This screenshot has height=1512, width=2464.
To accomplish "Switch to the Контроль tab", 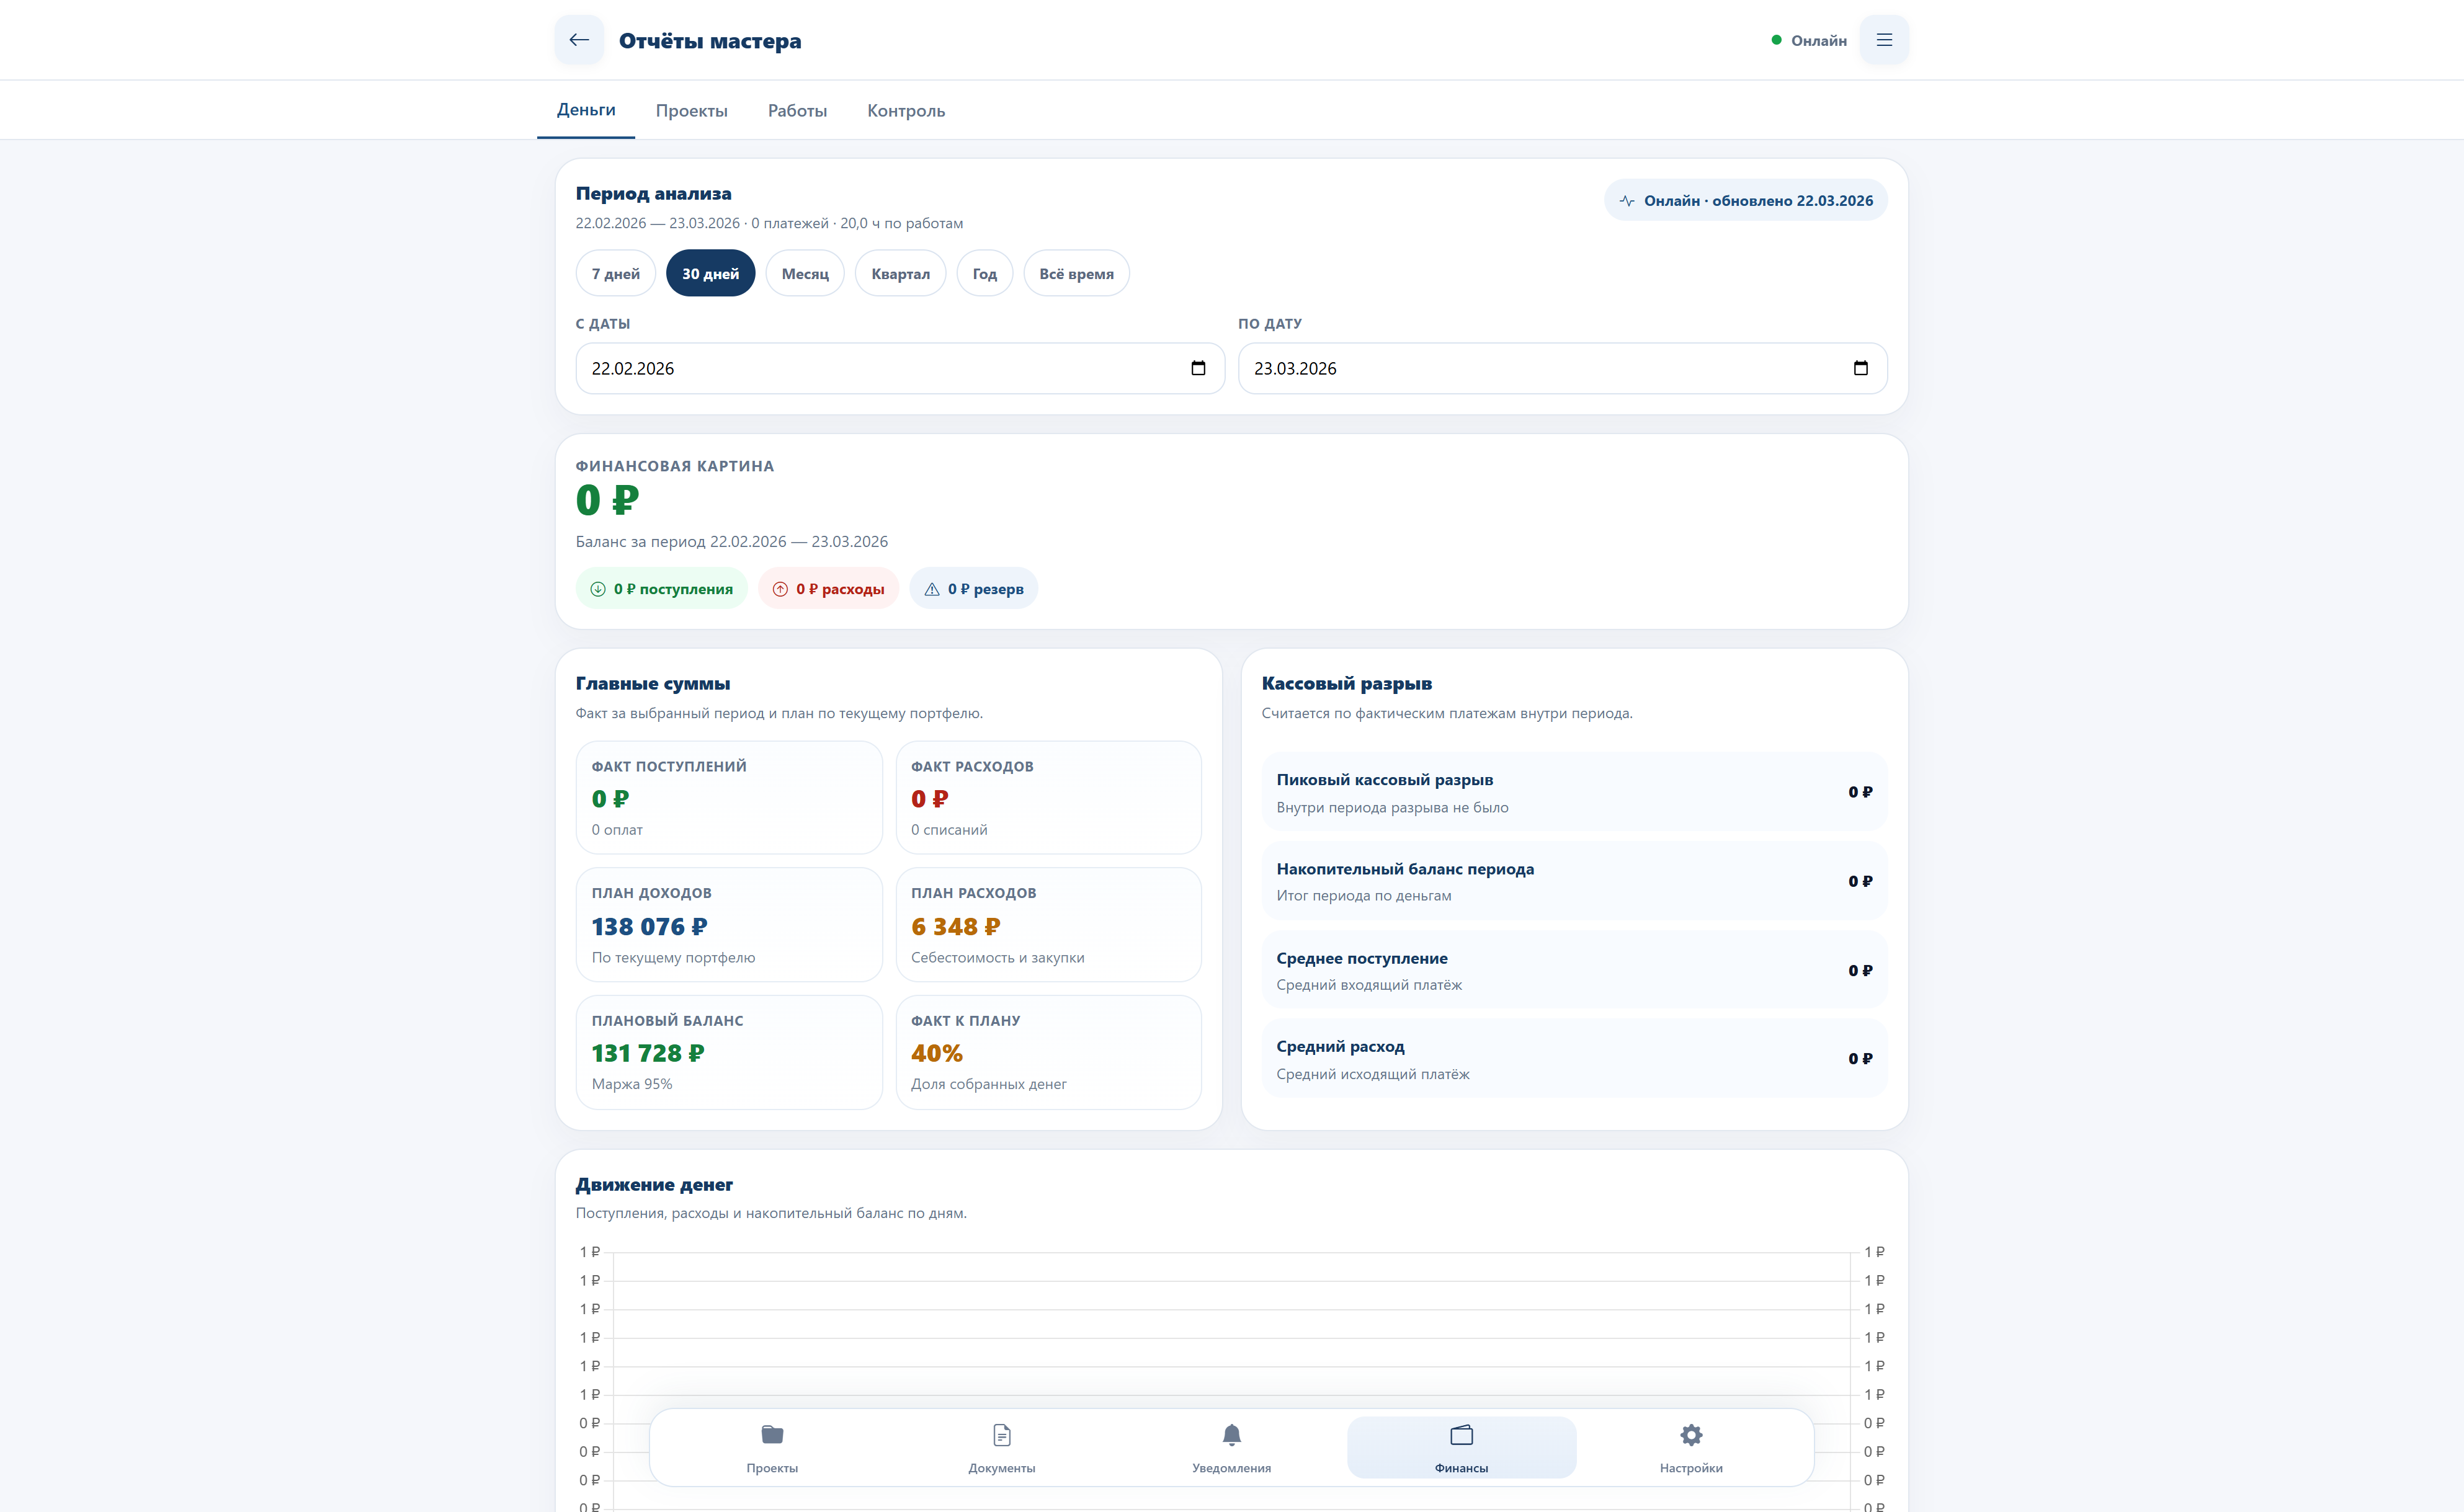I will pyautogui.click(x=905, y=111).
